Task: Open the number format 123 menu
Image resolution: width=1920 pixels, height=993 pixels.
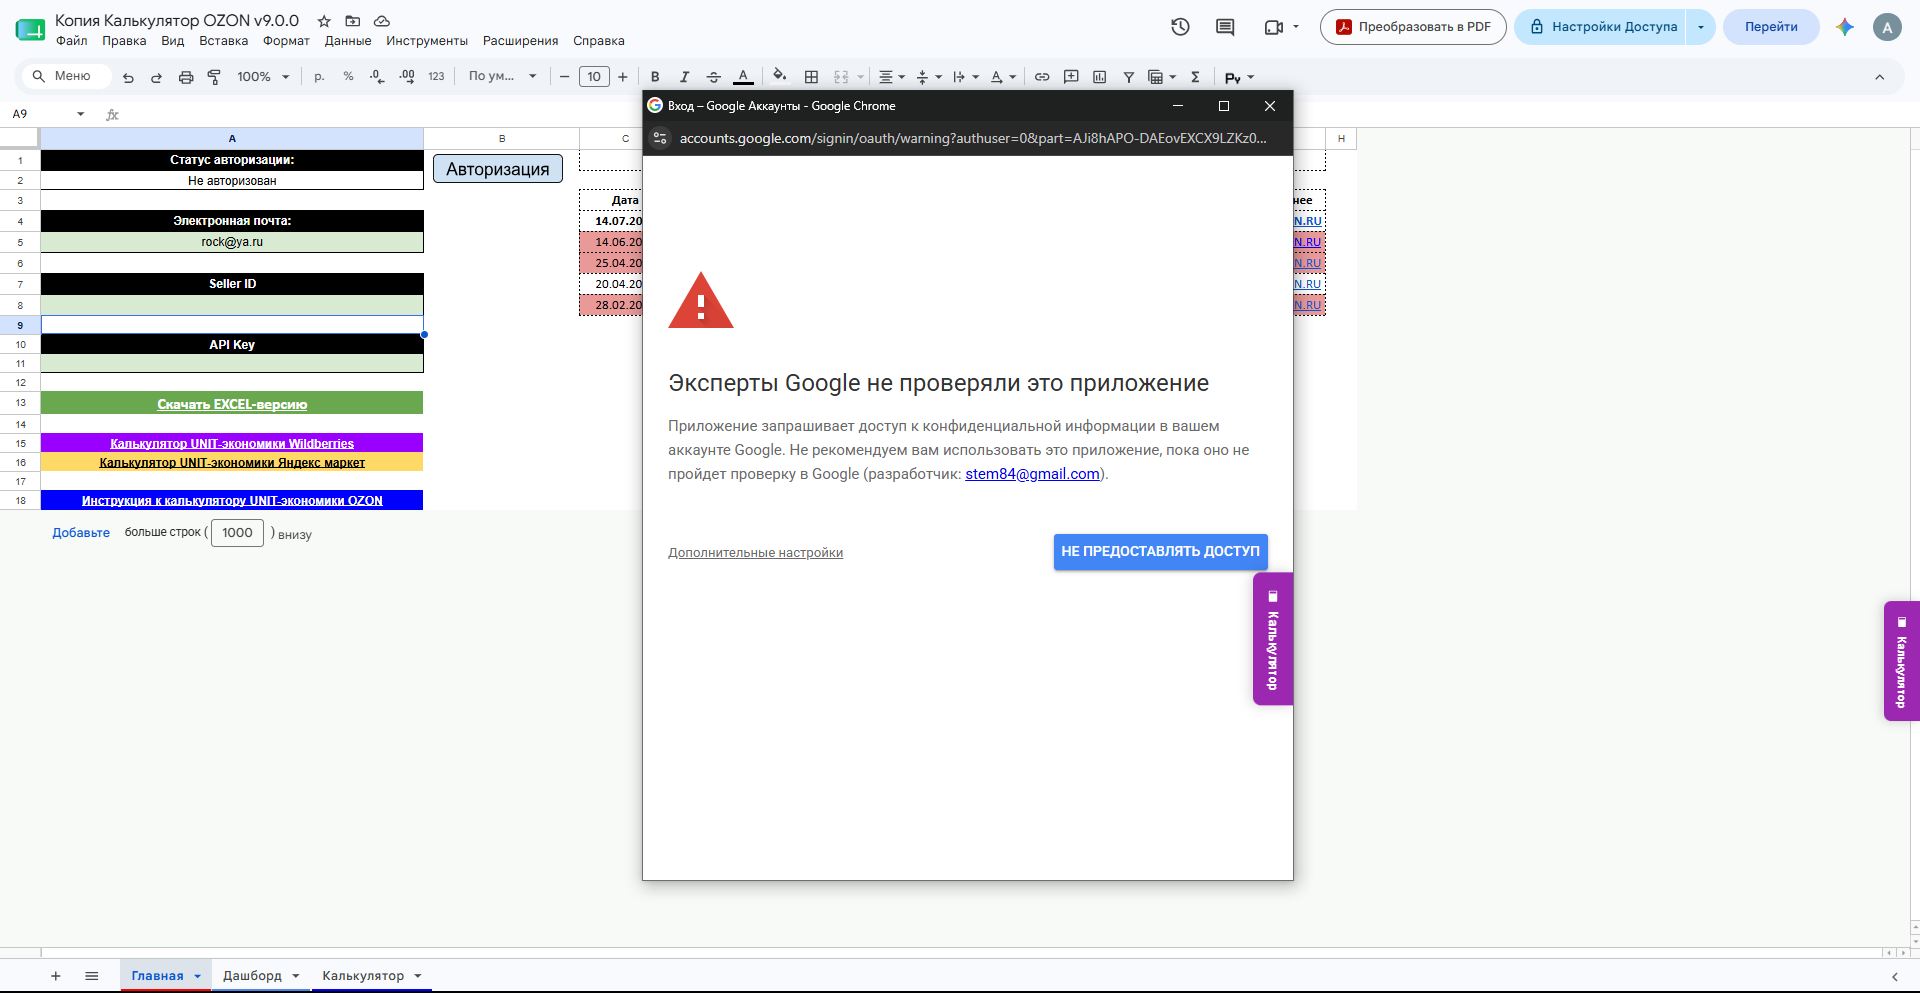Action: 436,77
